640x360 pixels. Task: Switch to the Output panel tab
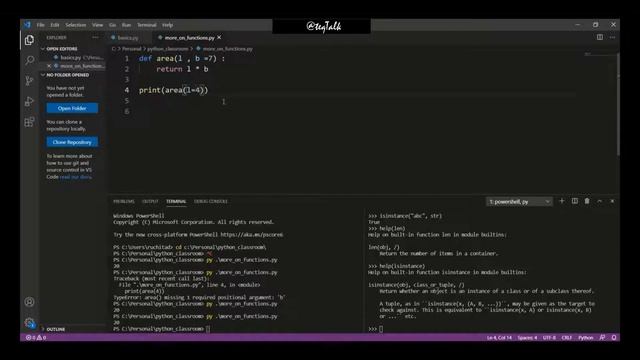[150, 202]
